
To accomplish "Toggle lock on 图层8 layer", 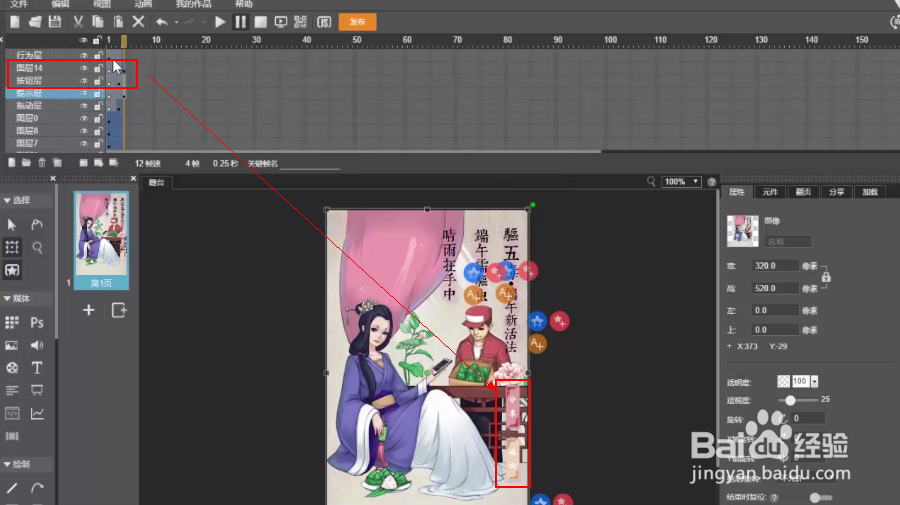I will point(98,131).
